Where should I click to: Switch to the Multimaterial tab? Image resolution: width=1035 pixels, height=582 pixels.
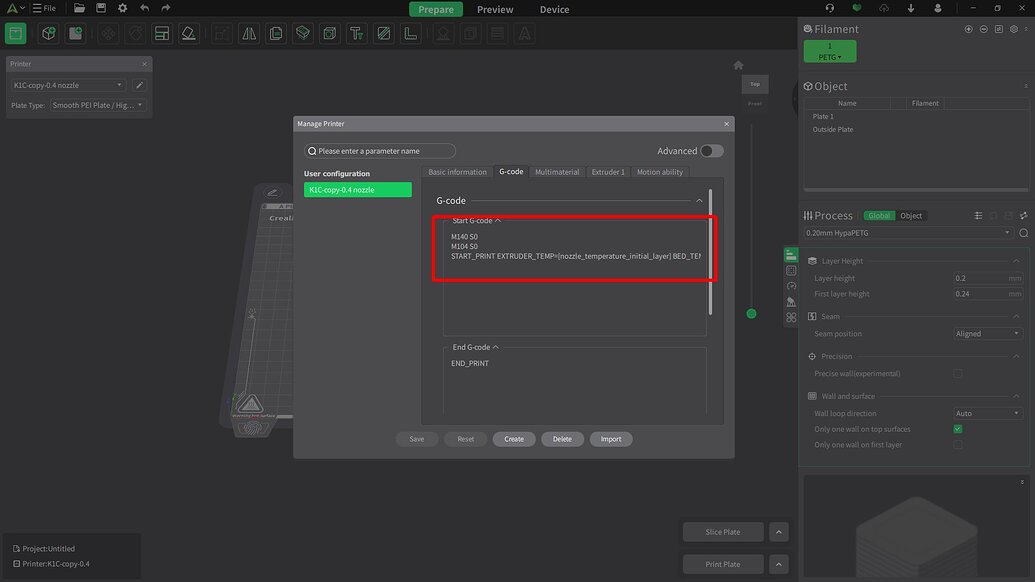pos(557,171)
